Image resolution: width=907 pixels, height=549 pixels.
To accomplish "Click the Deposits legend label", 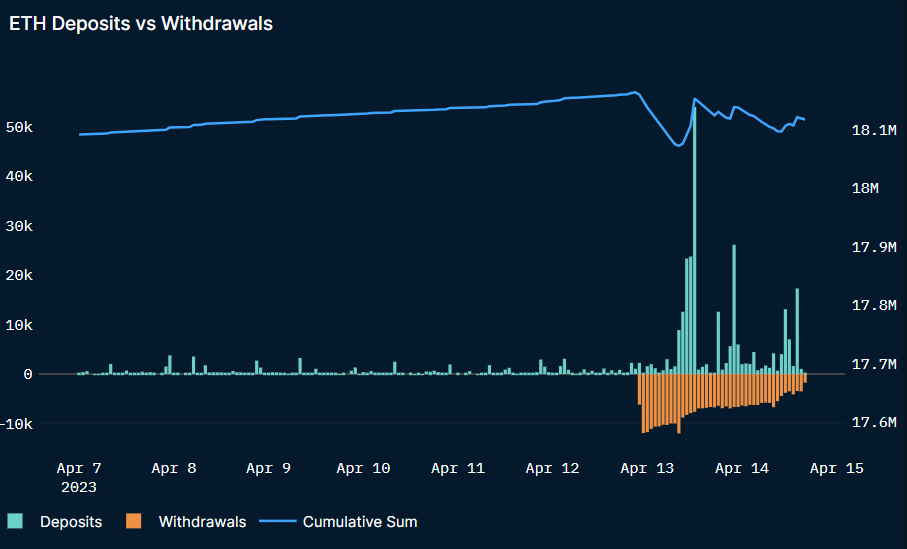I will pyautogui.click(x=71, y=522).
